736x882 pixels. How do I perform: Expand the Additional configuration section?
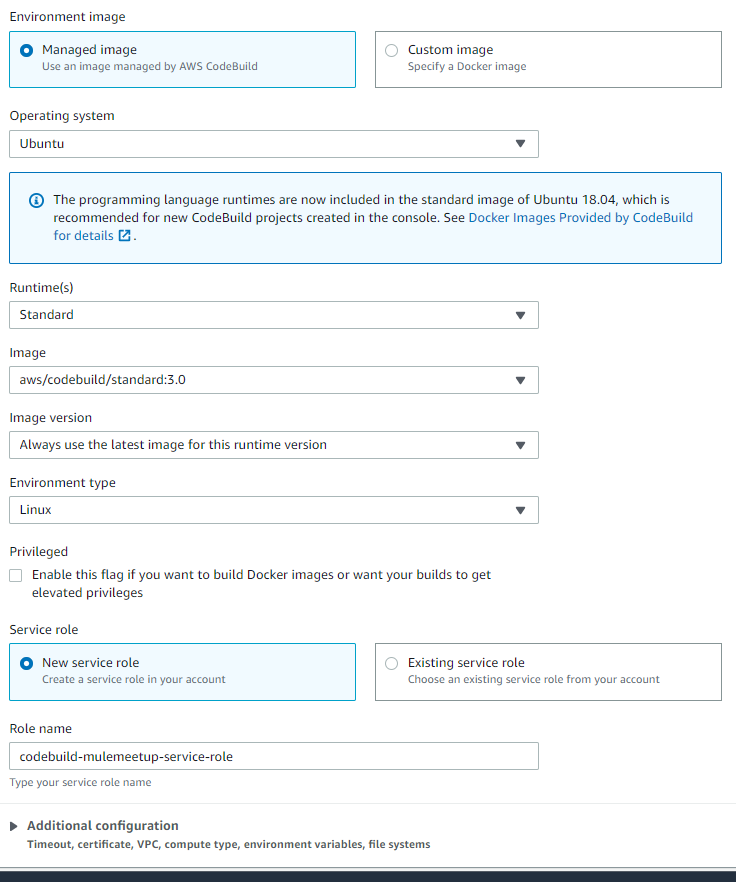coord(15,826)
